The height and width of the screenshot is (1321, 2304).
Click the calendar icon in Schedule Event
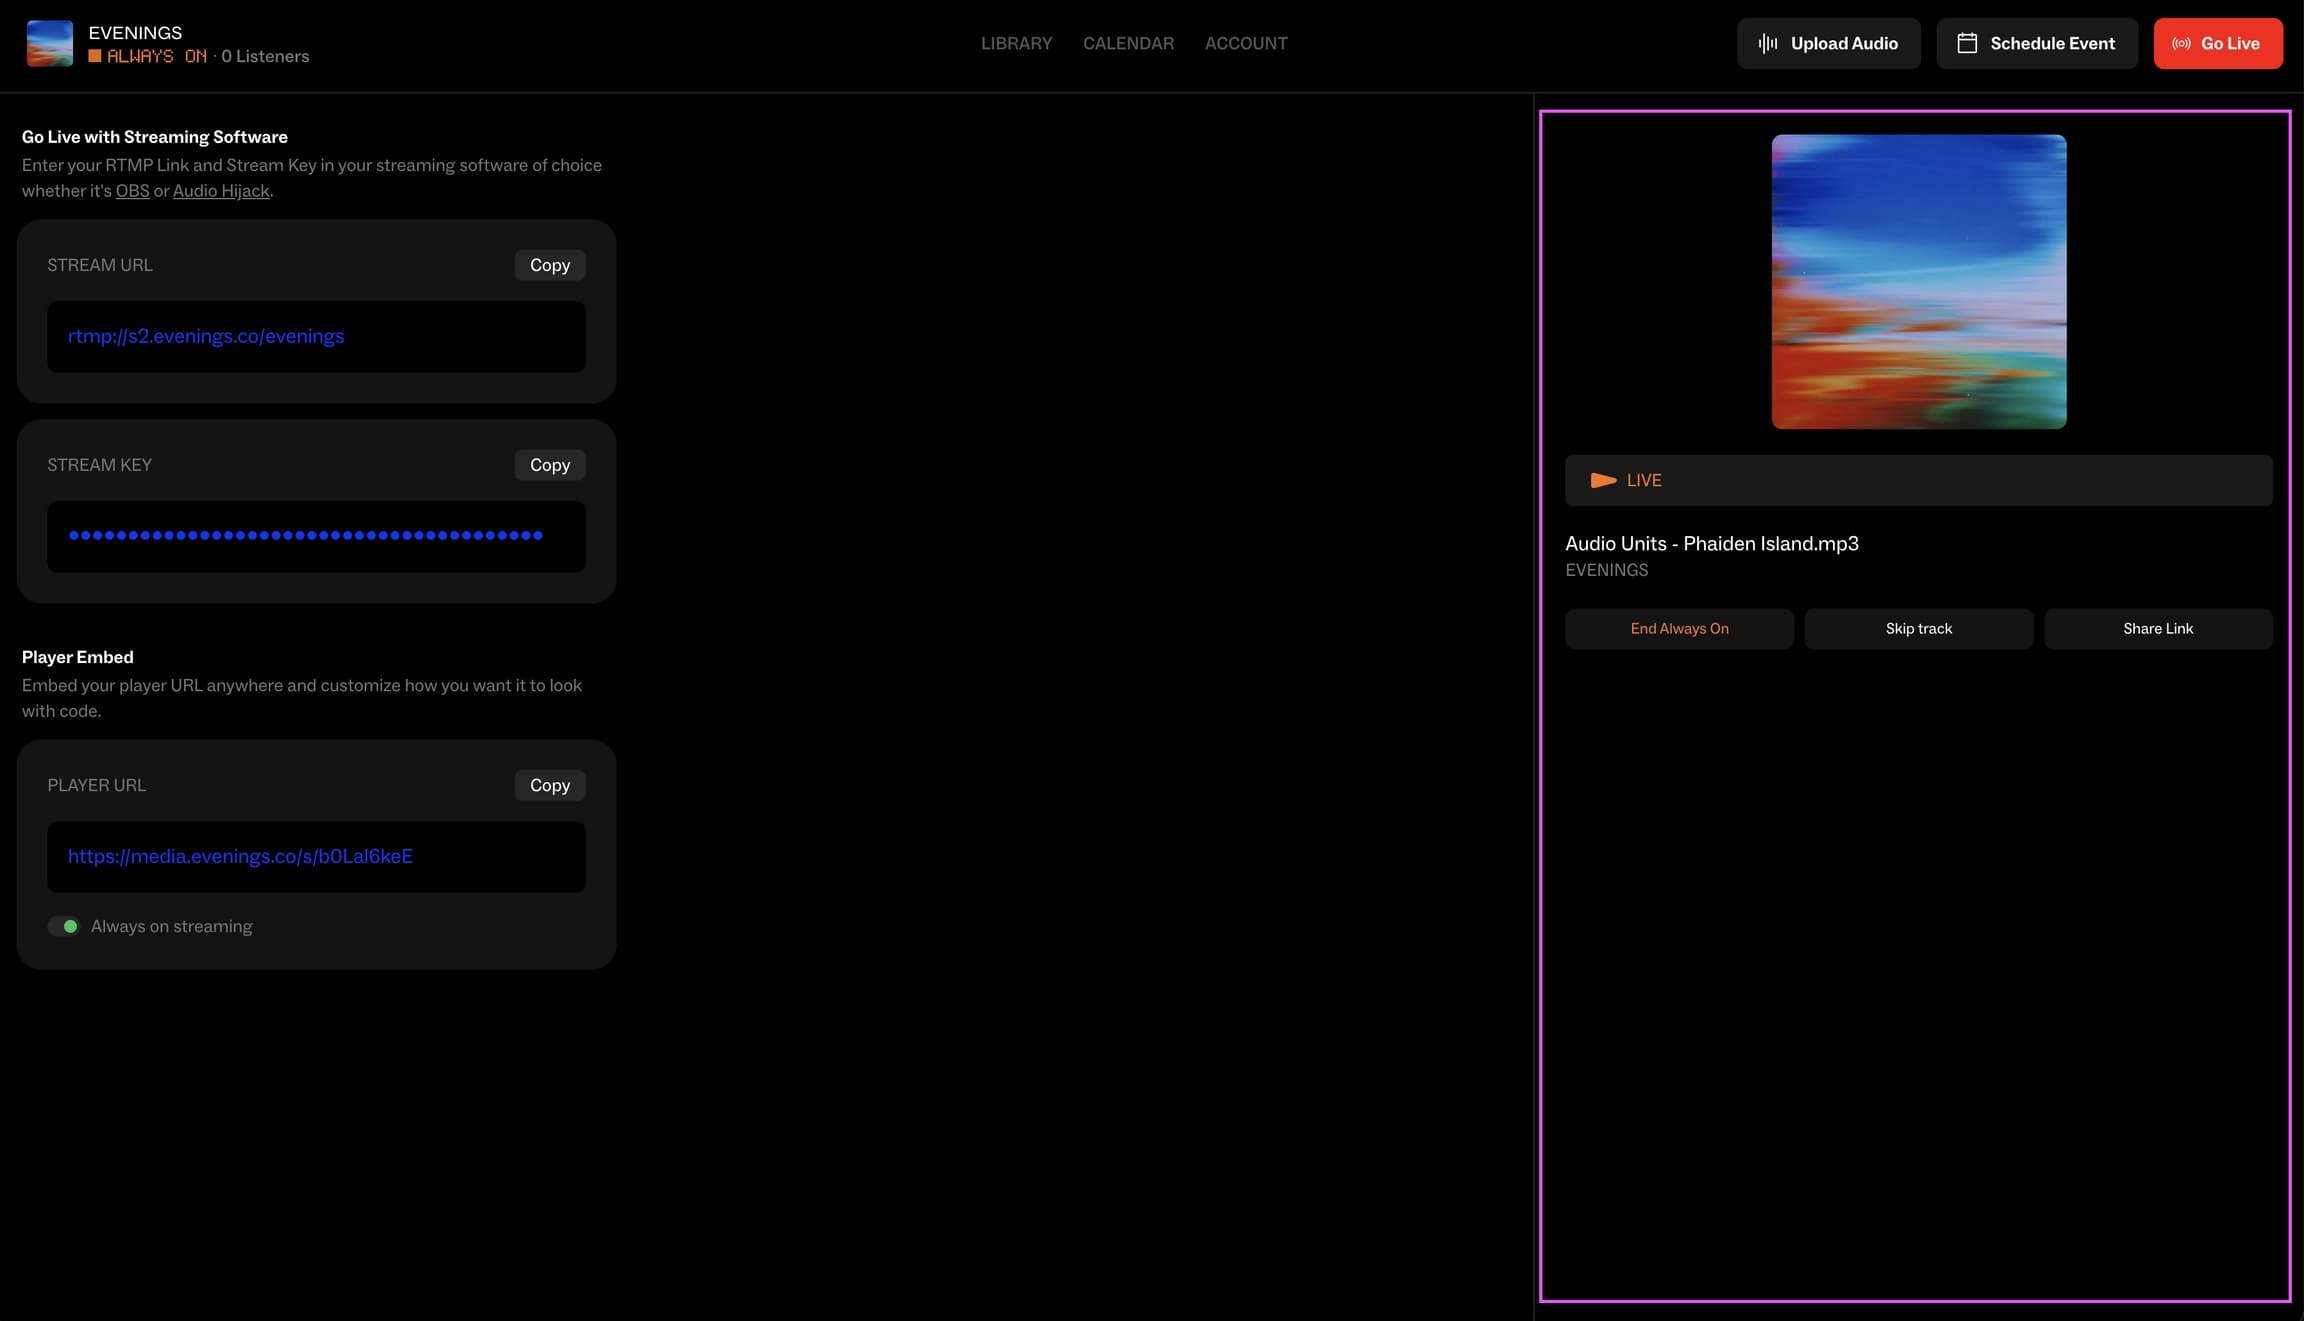1967,43
